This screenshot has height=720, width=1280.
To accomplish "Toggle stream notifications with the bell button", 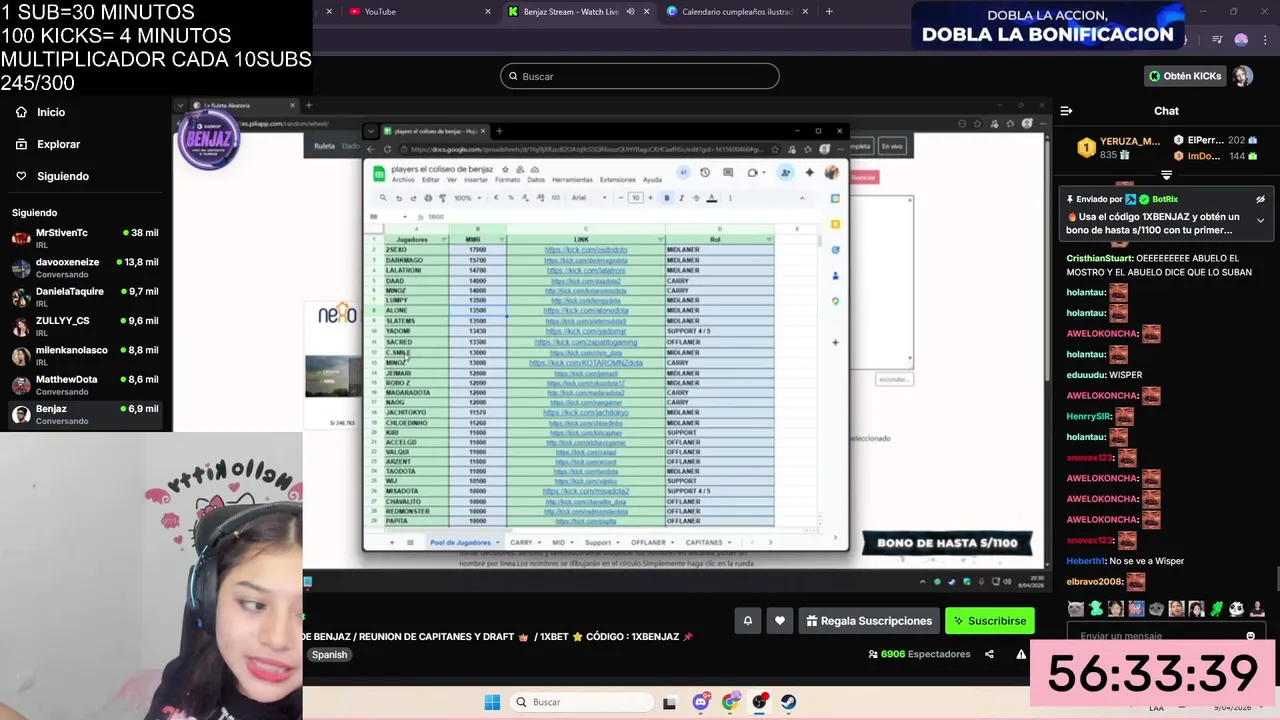I will [x=747, y=621].
